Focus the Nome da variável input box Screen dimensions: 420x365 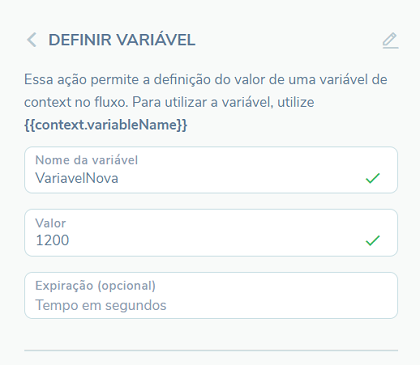(211, 170)
